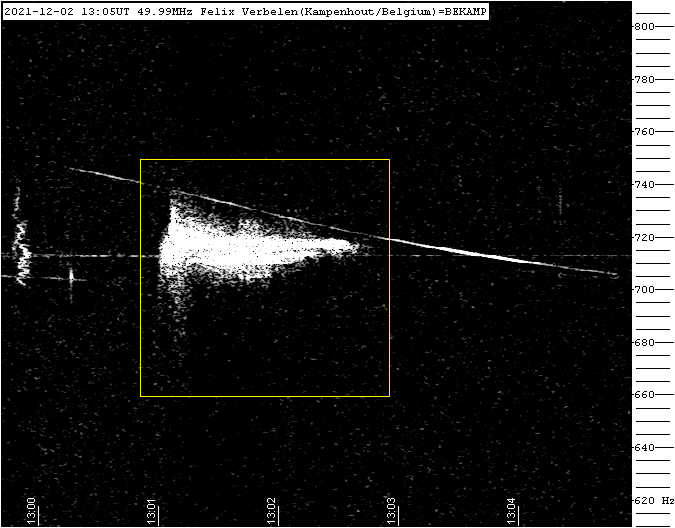Click the 780 frequency scale label

coord(644,79)
